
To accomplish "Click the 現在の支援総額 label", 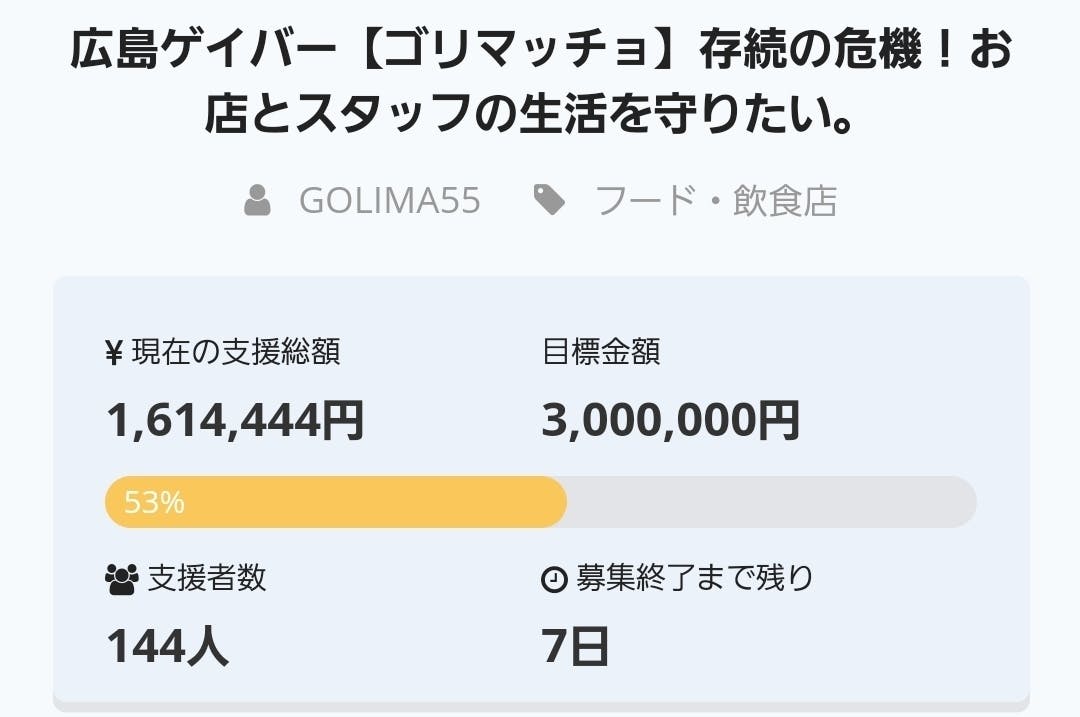I will pos(236,352).
